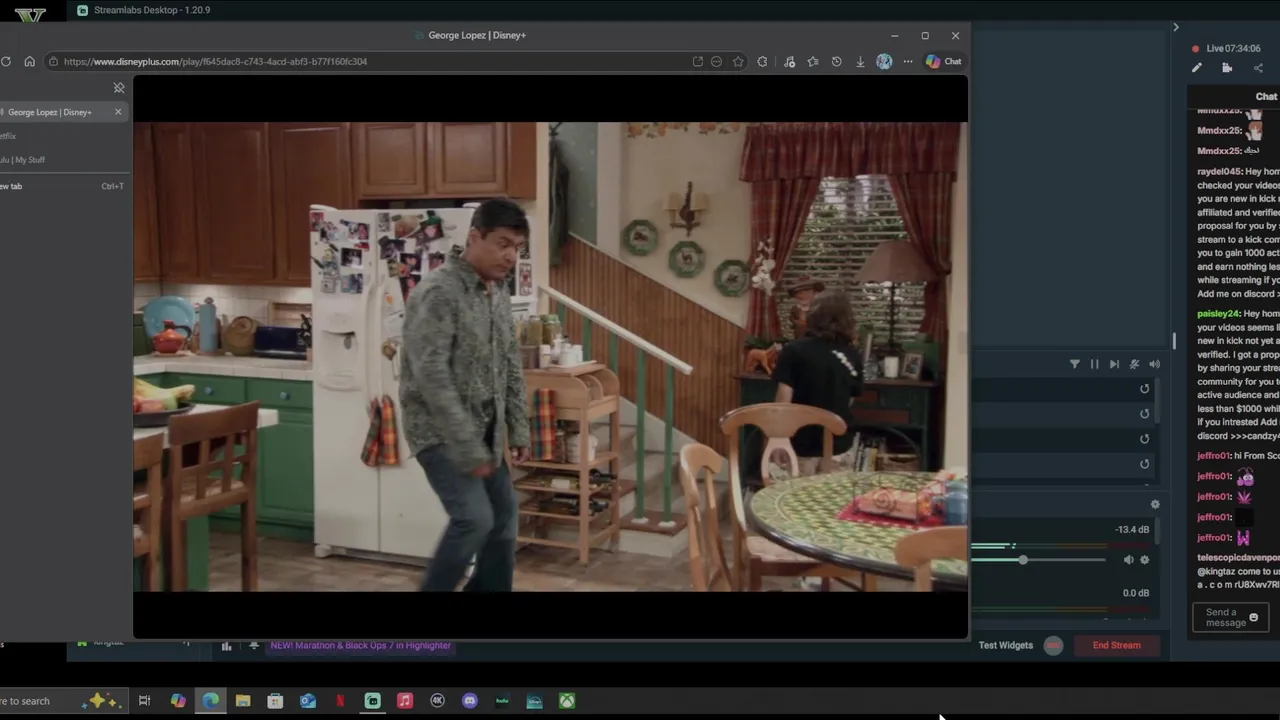Open browser settings and more menu
The width and height of the screenshot is (1280, 720).
(908, 61)
